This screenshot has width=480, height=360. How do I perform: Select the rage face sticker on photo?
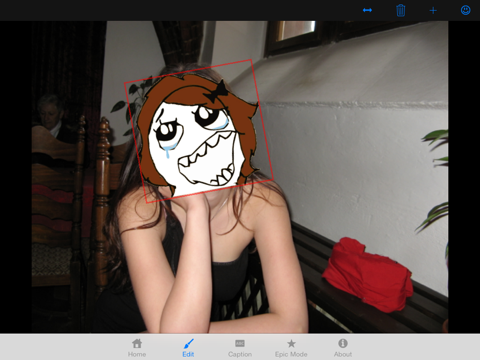pos(199,131)
